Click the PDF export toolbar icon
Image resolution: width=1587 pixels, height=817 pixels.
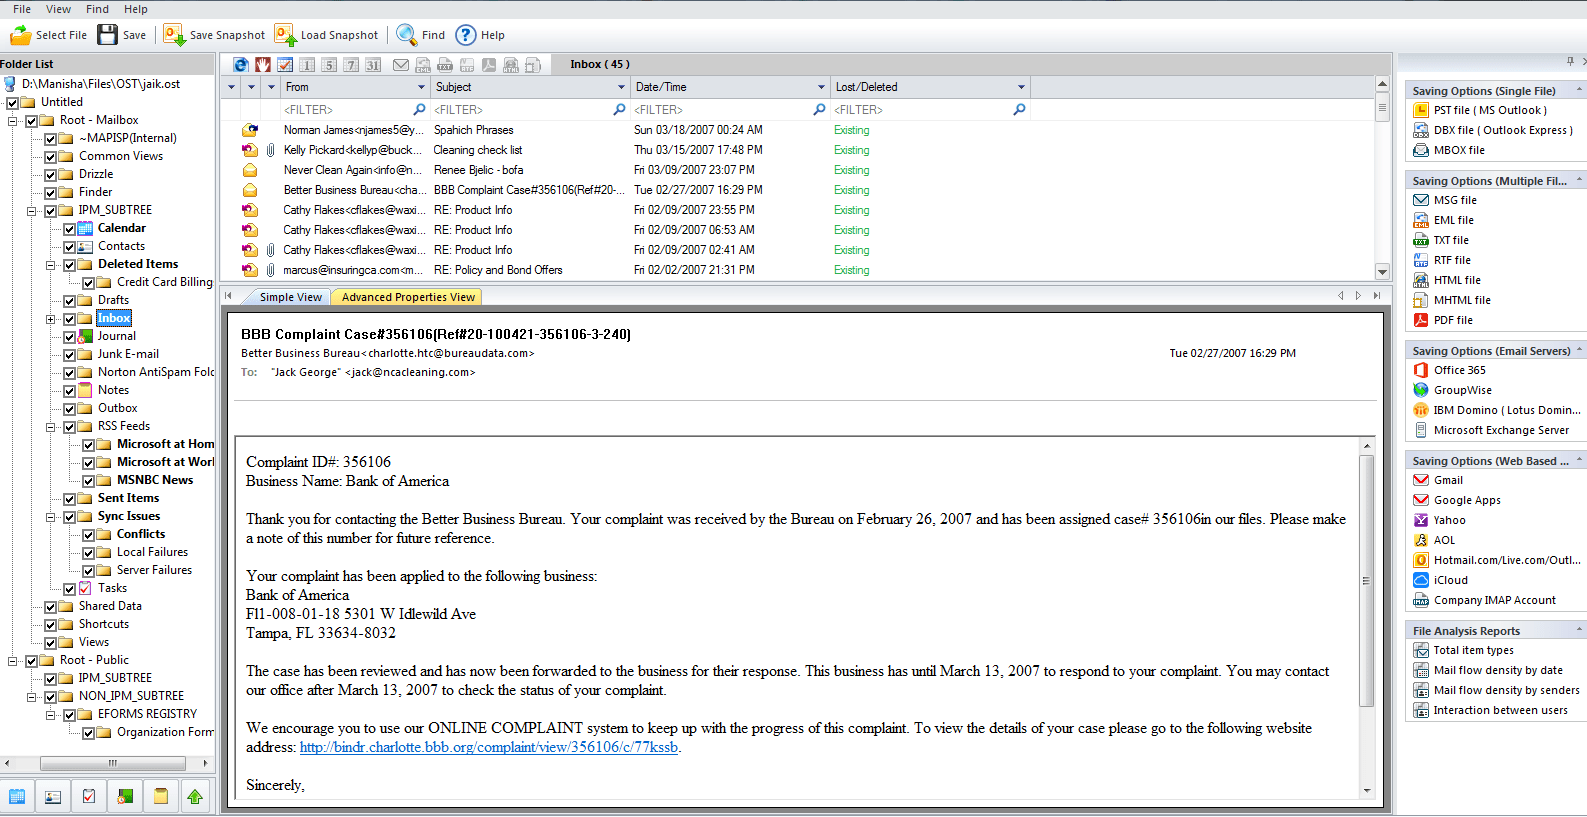tap(489, 65)
